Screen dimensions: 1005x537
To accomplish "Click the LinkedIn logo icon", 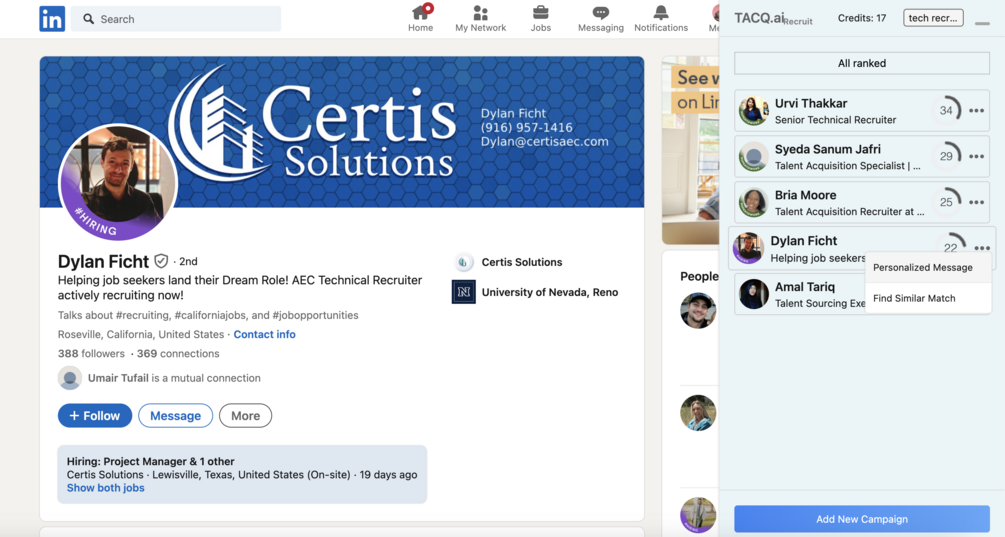I will point(52,19).
